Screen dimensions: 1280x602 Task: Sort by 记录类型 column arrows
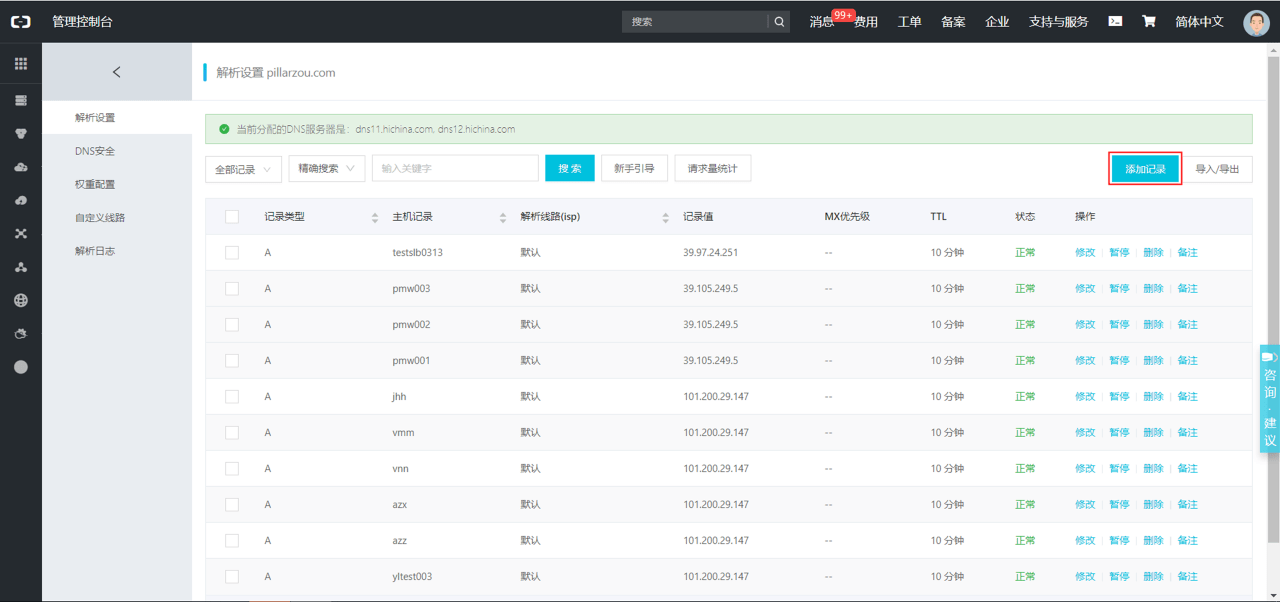tap(375, 217)
